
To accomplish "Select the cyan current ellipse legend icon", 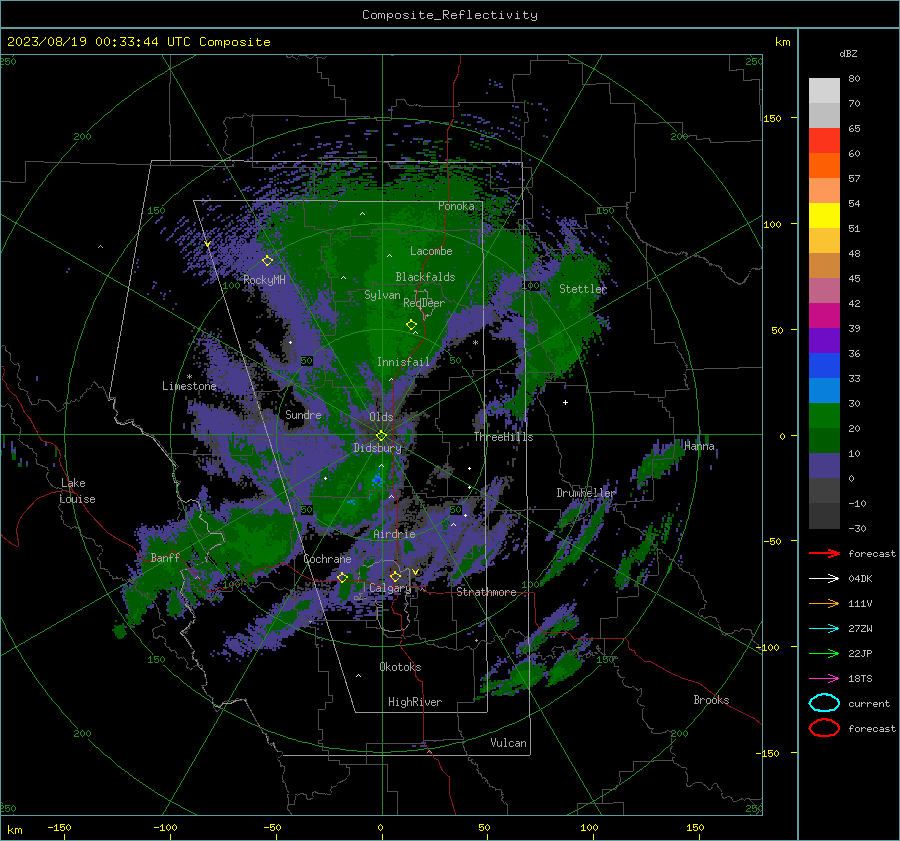I will click(824, 703).
